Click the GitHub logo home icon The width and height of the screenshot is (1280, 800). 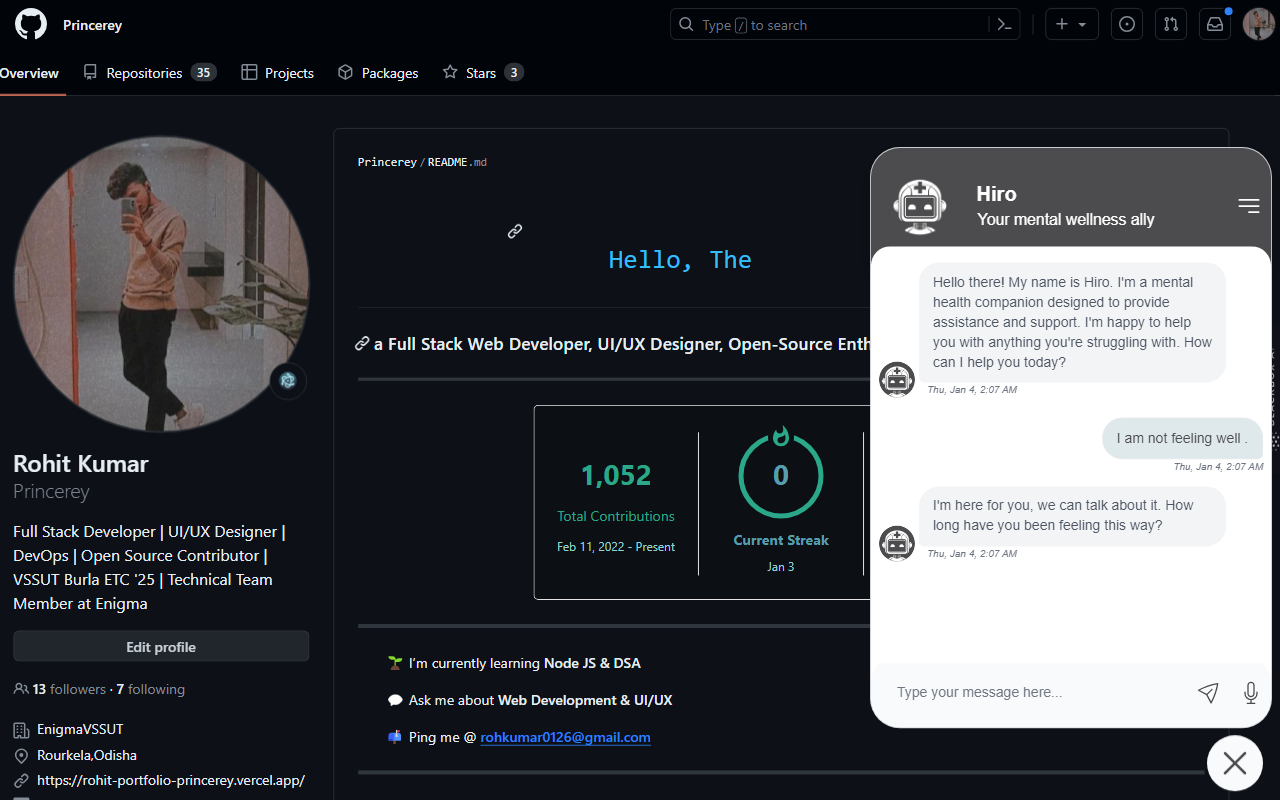pyautogui.click(x=31, y=25)
